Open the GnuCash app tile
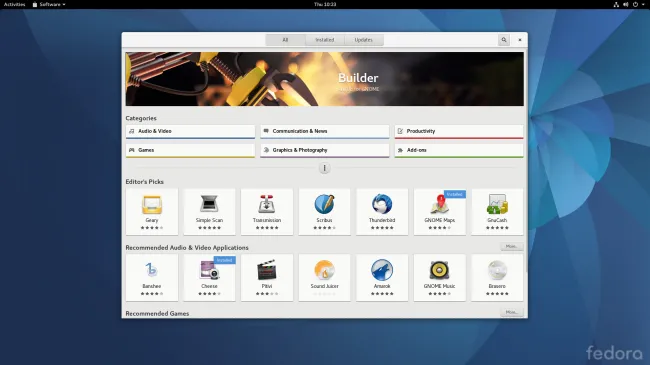The height and width of the screenshot is (365, 650). click(x=497, y=212)
